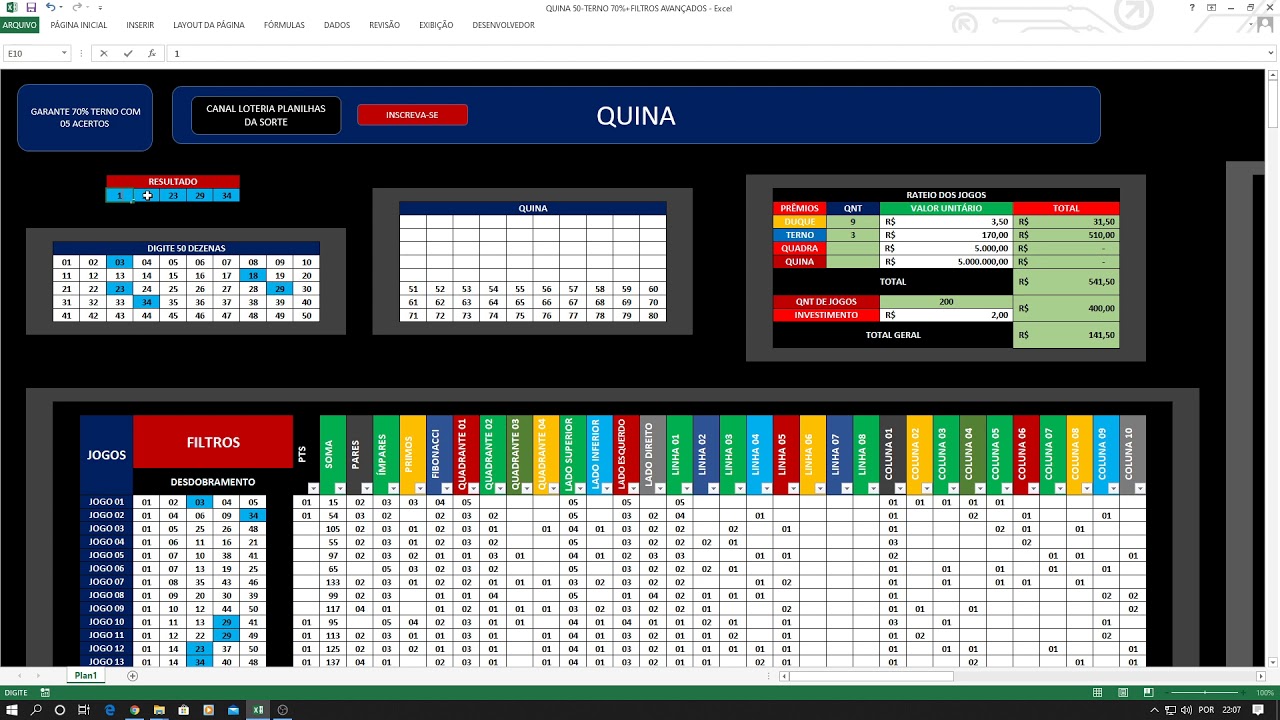This screenshot has height=720, width=1280.
Task: Open the ÍMPARES column filter dropdown
Action: click(393, 488)
